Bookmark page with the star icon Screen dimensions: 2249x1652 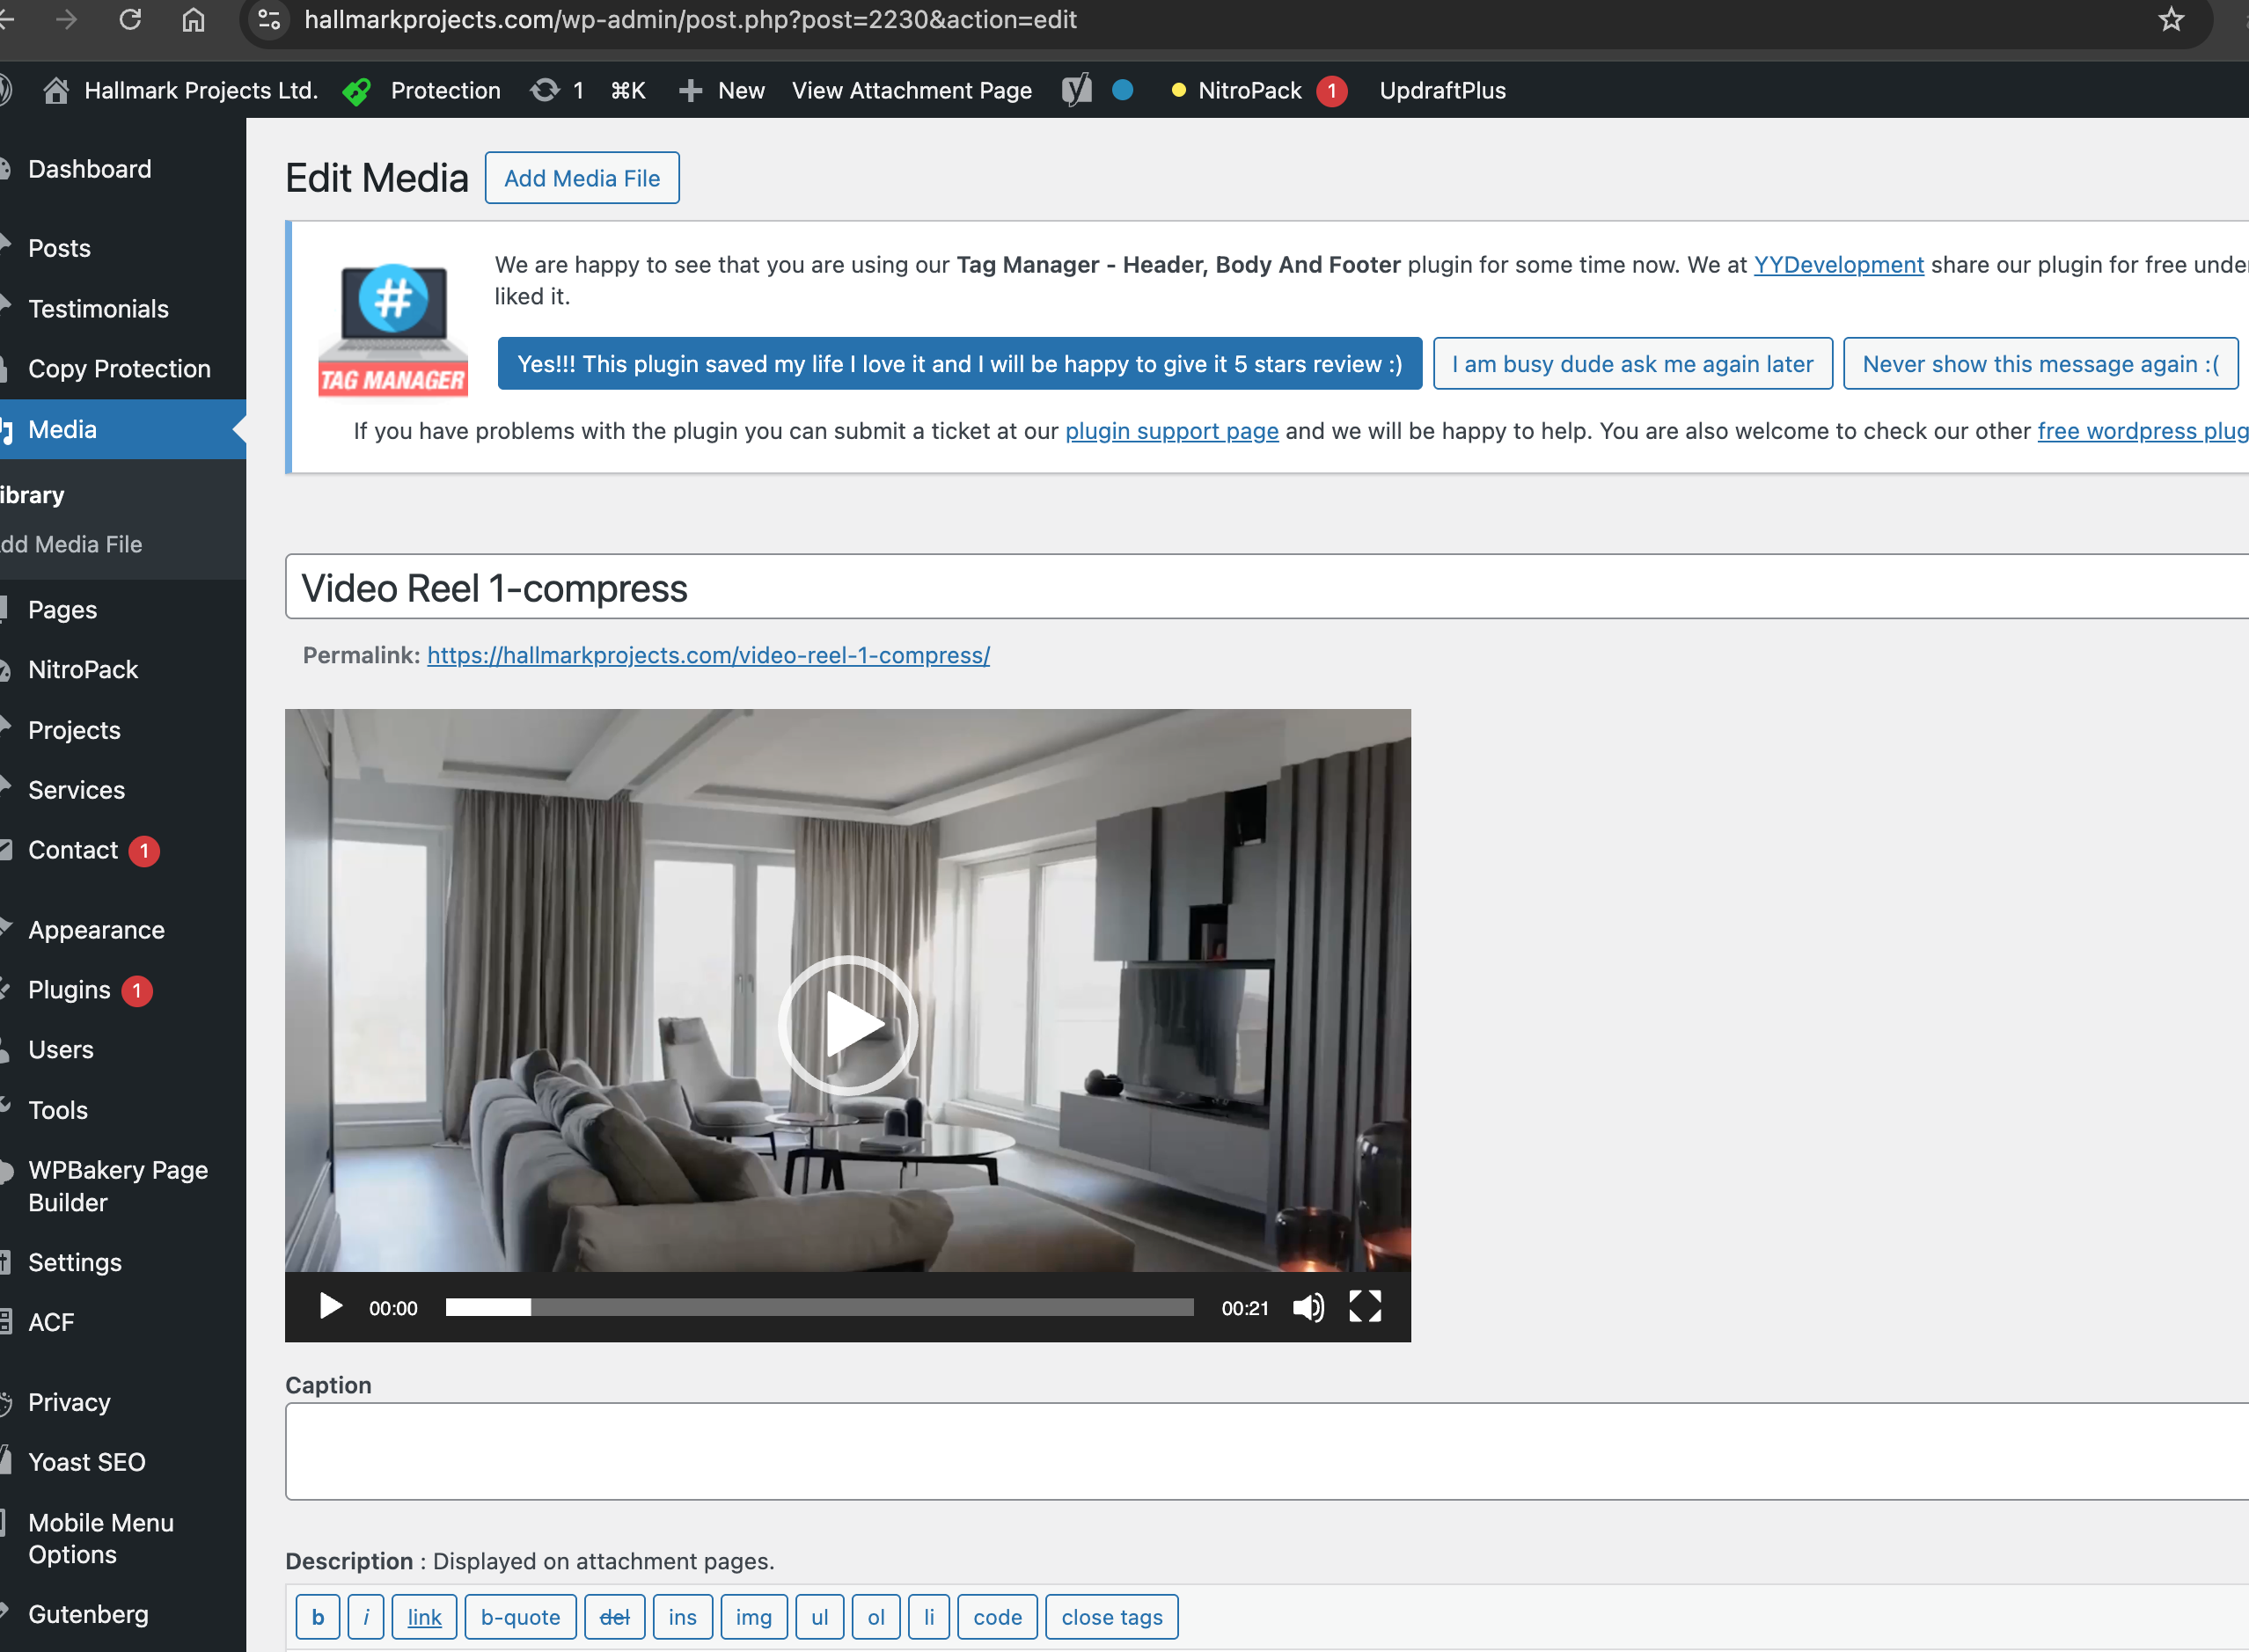coord(2170,20)
